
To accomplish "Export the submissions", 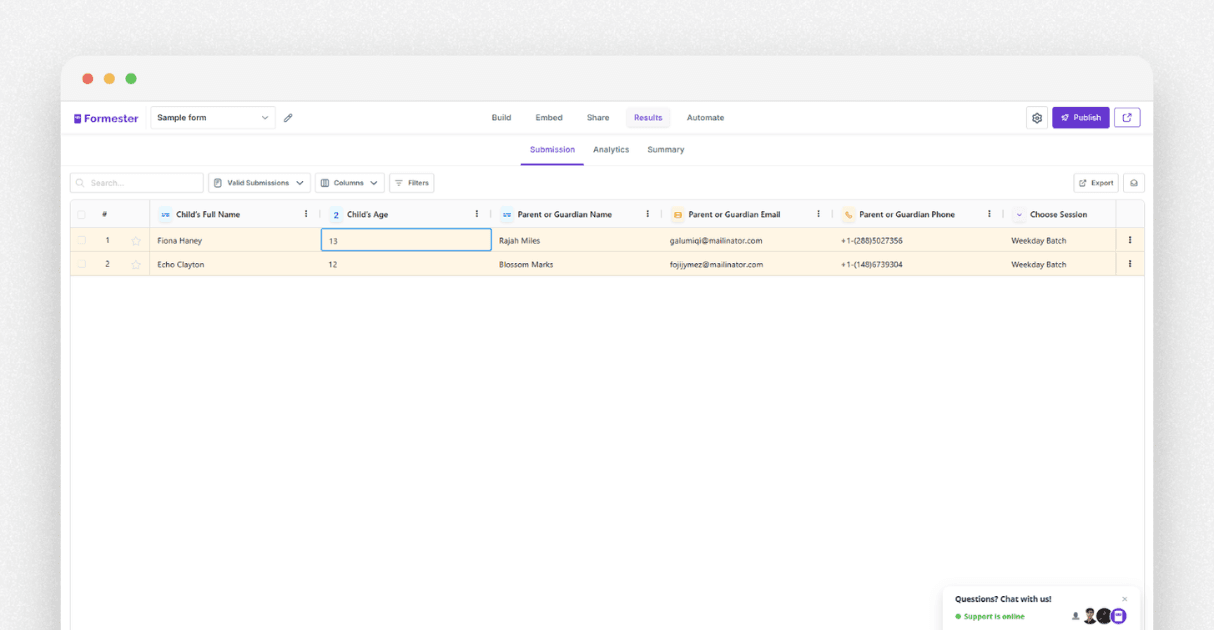I will (x=1095, y=183).
